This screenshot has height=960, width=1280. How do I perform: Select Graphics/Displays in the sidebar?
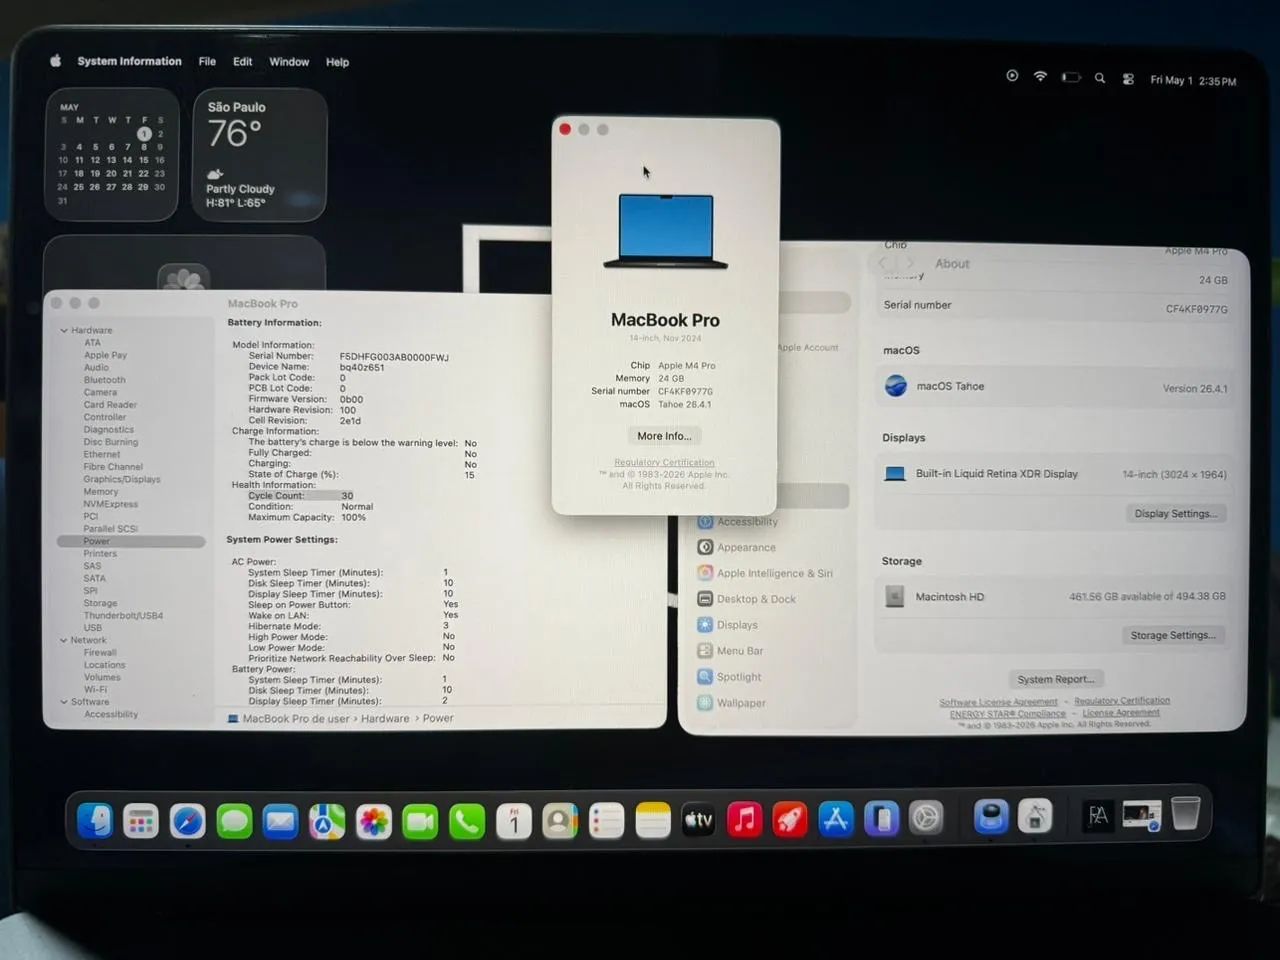pos(122,479)
